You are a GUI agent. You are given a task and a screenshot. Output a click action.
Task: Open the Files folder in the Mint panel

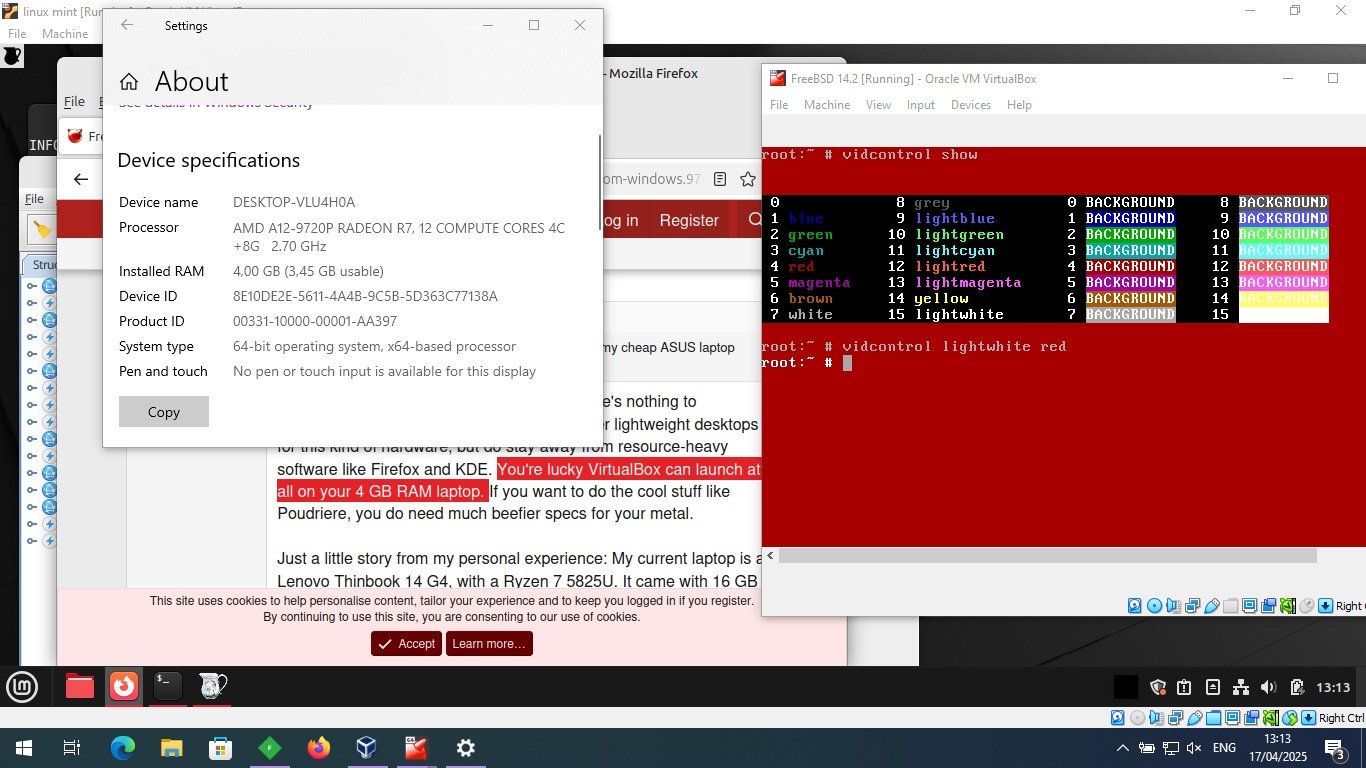coord(80,686)
